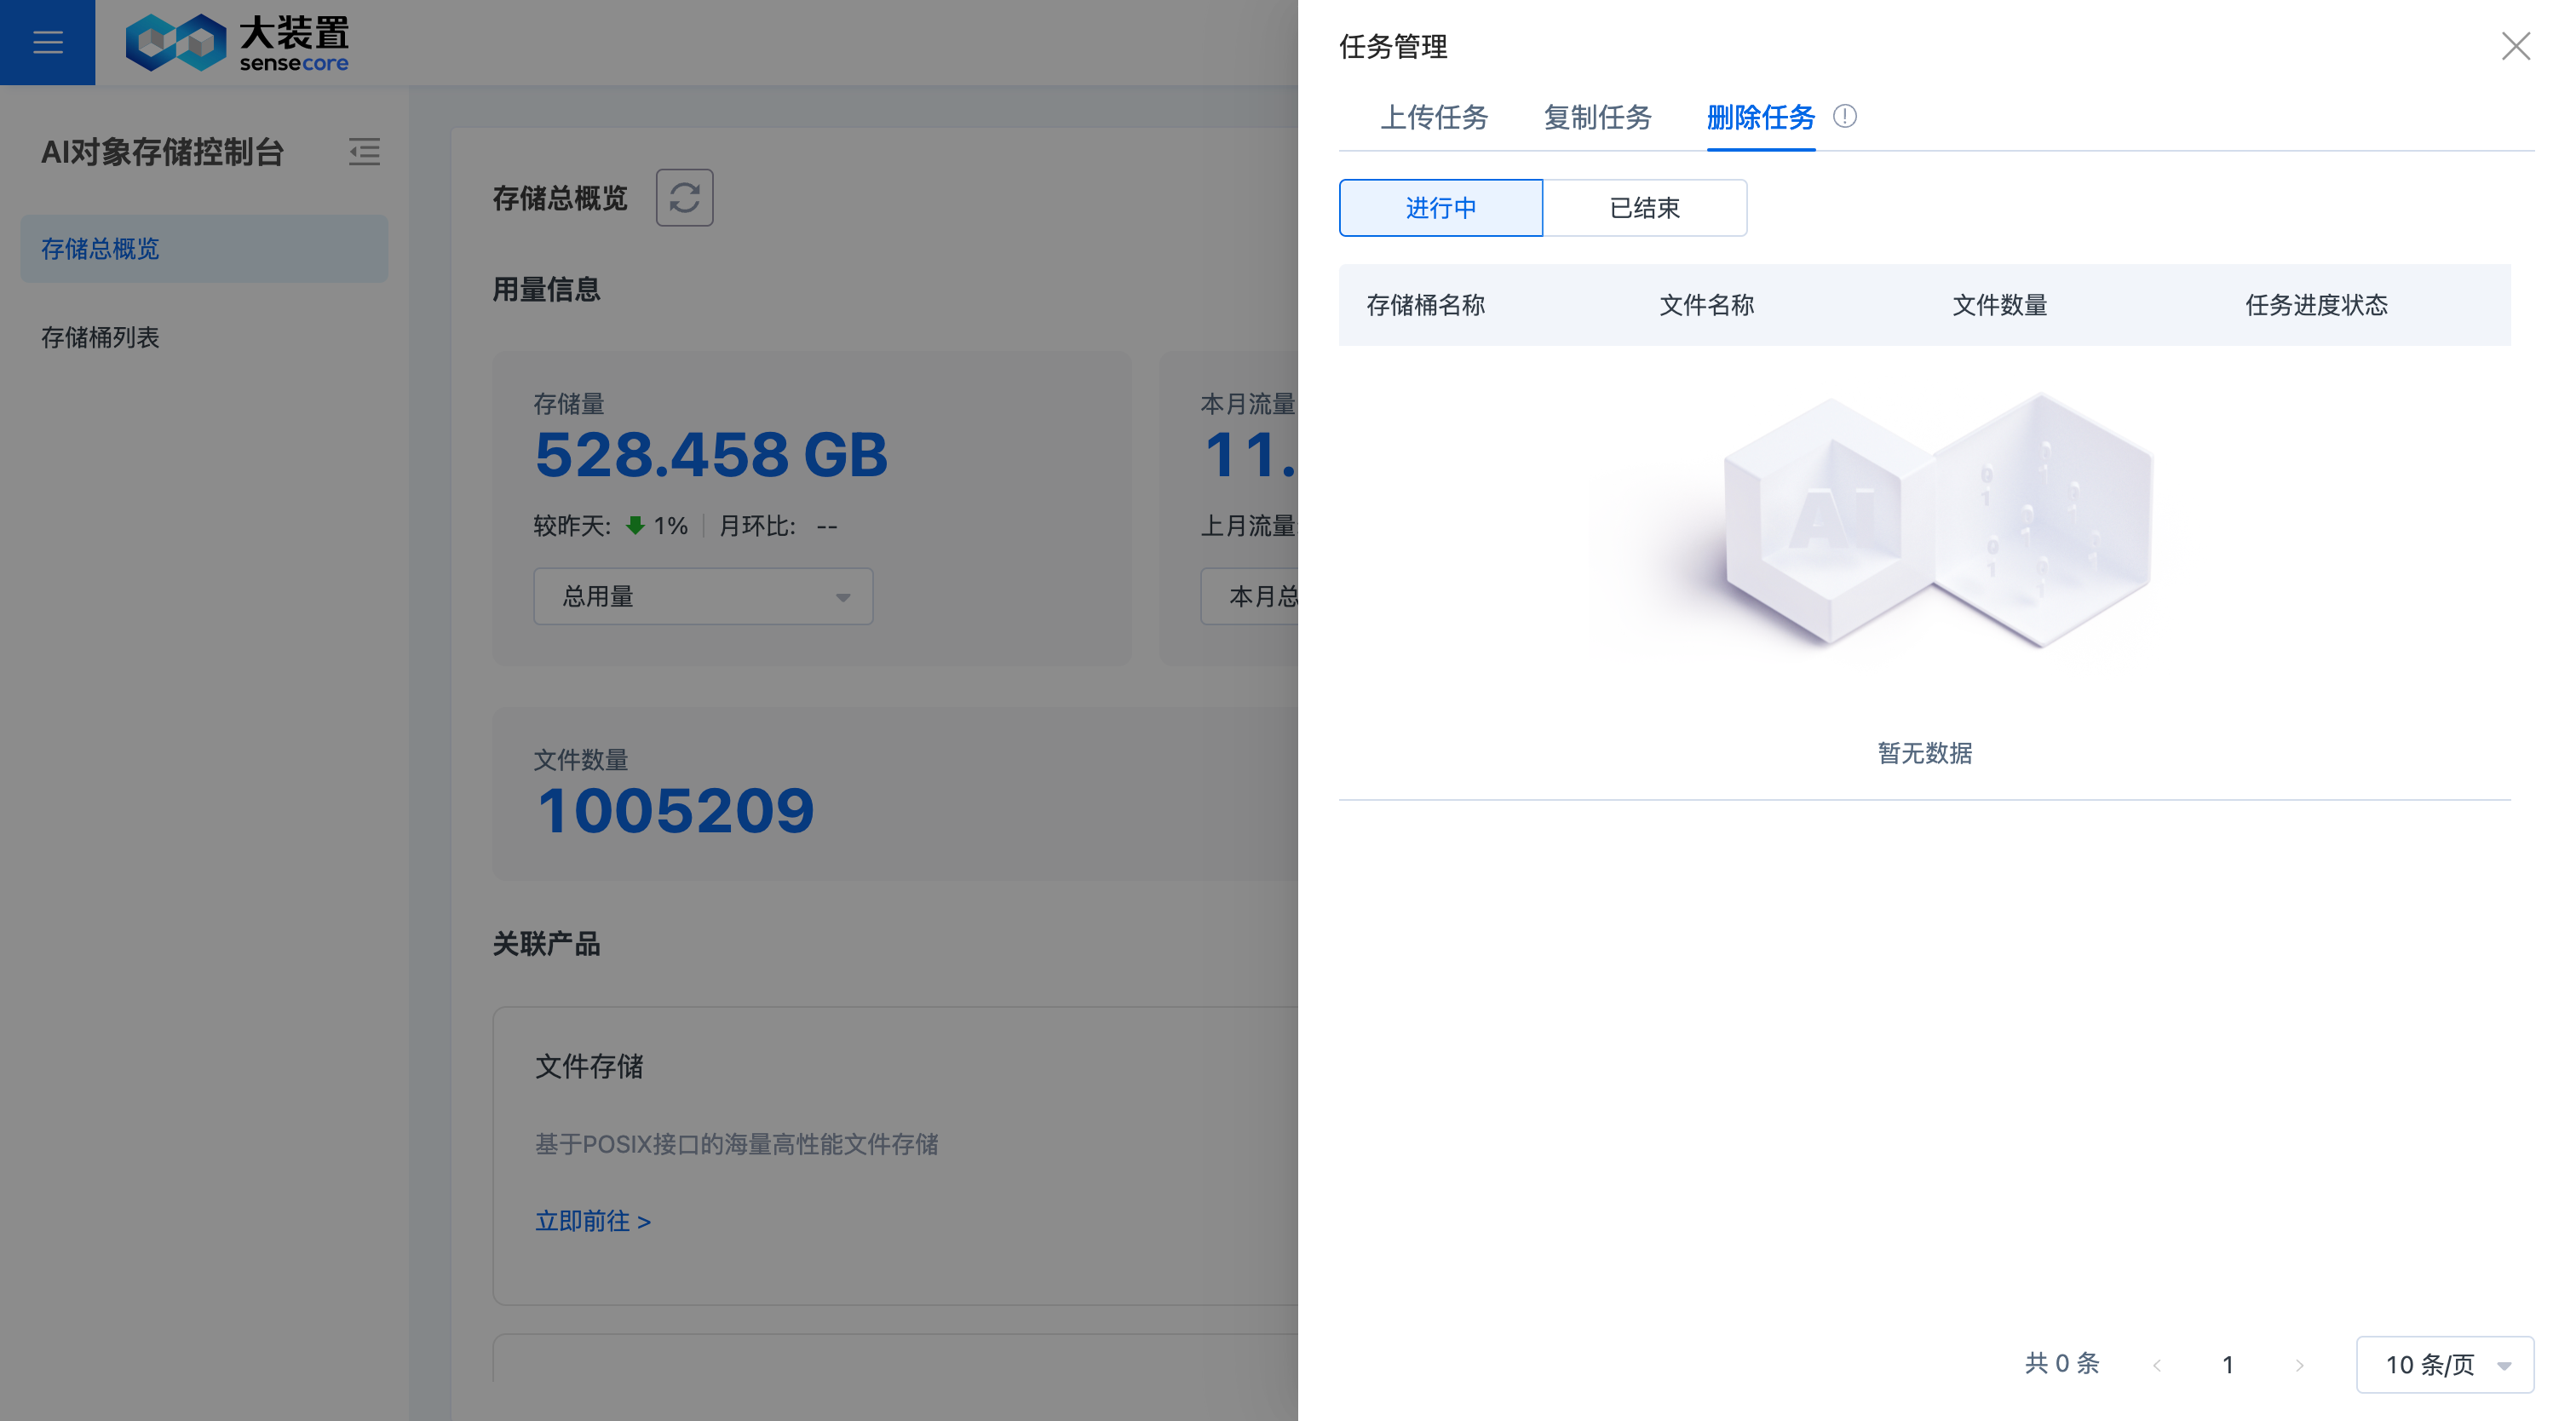Screen dimensions: 2576x1421
Task: Click info icon beside 删除任务
Action: pos(1845,117)
